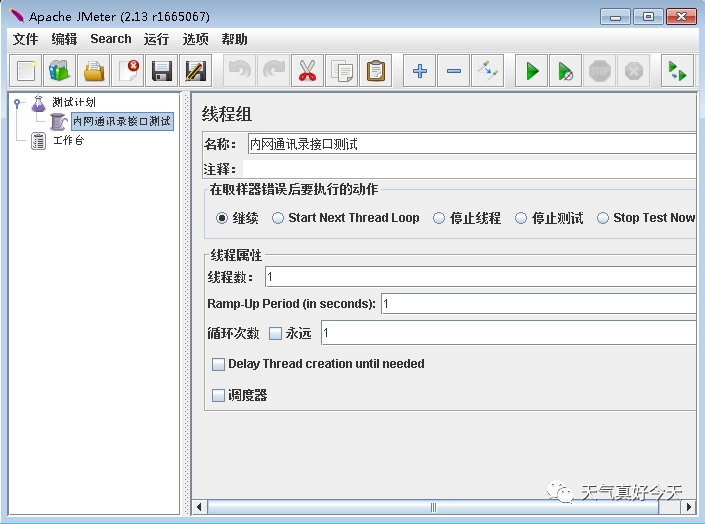Click the Ramp-Up Period input field
705x524 pixels.
pos(539,304)
